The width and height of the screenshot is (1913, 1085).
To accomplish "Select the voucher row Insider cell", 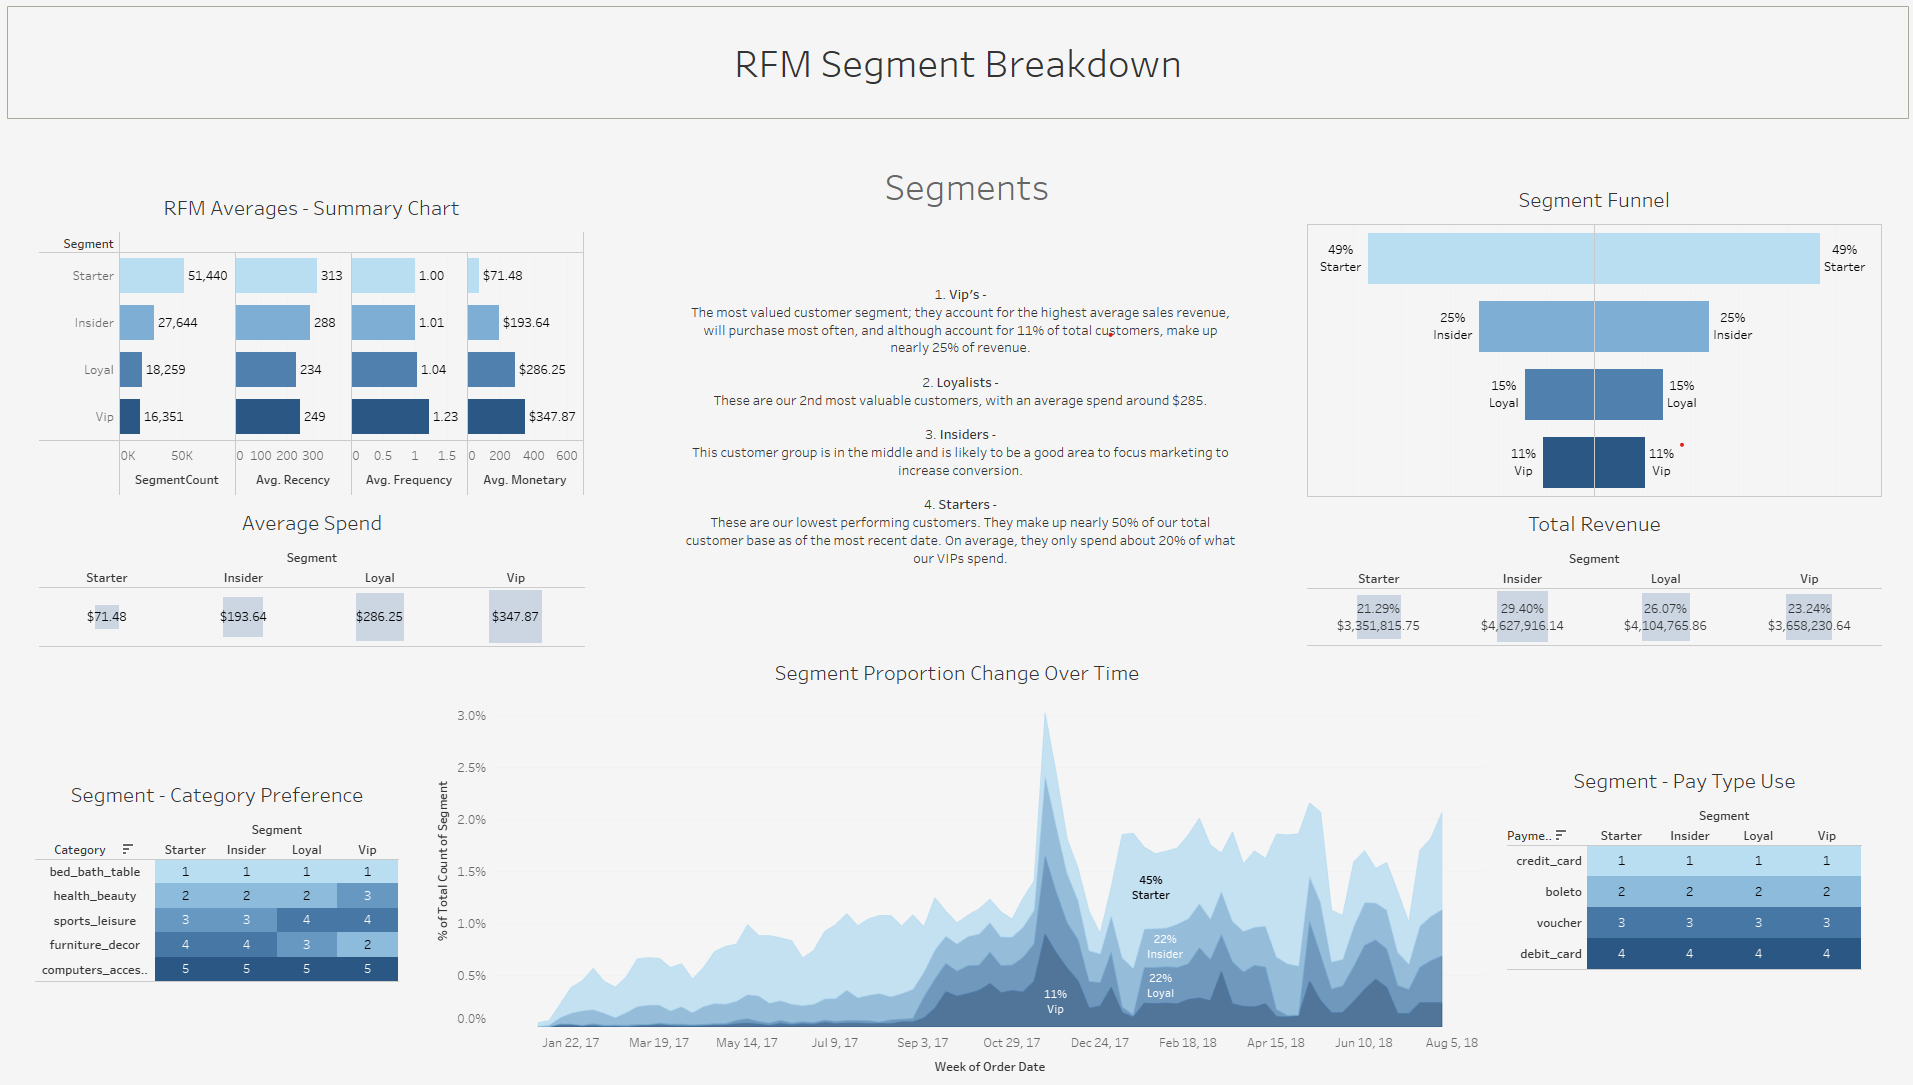I will [1689, 922].
